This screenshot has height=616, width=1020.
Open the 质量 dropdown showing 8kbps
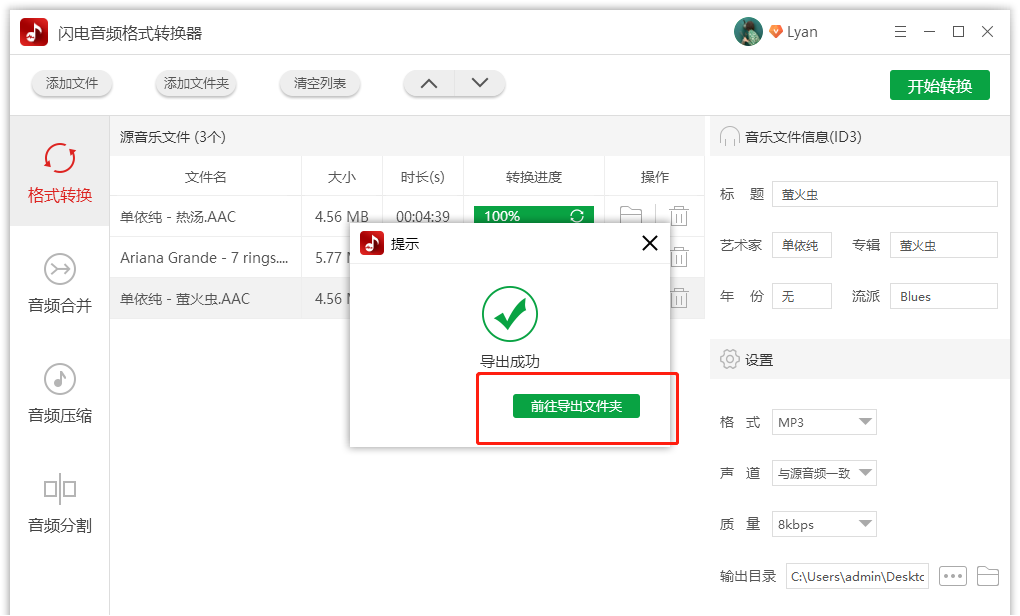pos(823,523)
